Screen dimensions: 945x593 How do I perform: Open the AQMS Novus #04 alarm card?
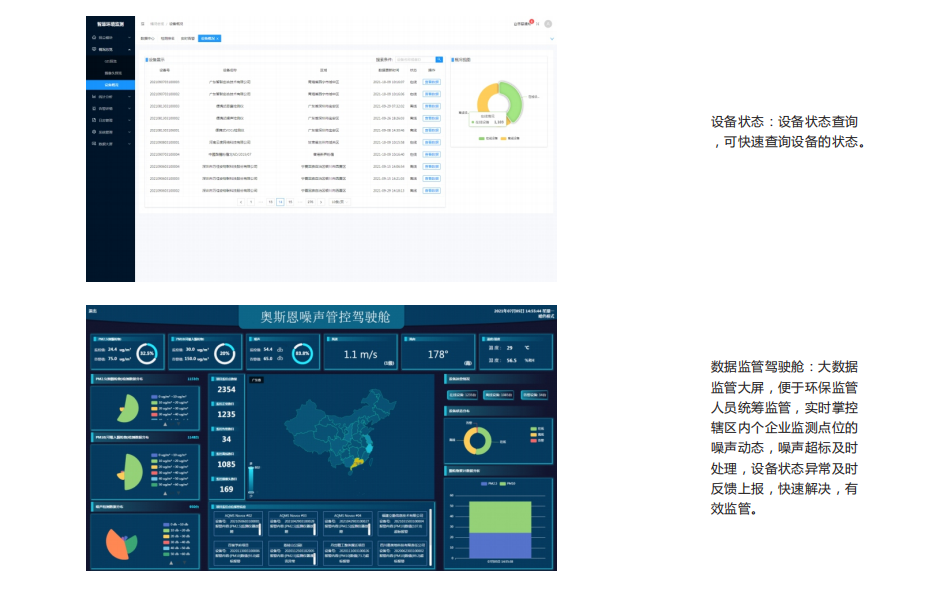click(347, 523)
